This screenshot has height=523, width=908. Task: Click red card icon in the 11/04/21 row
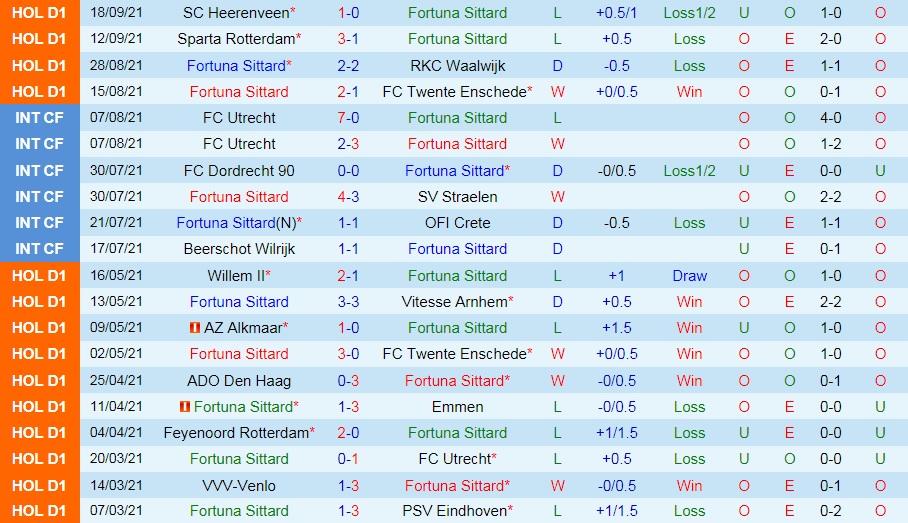[x=184, y=407]
